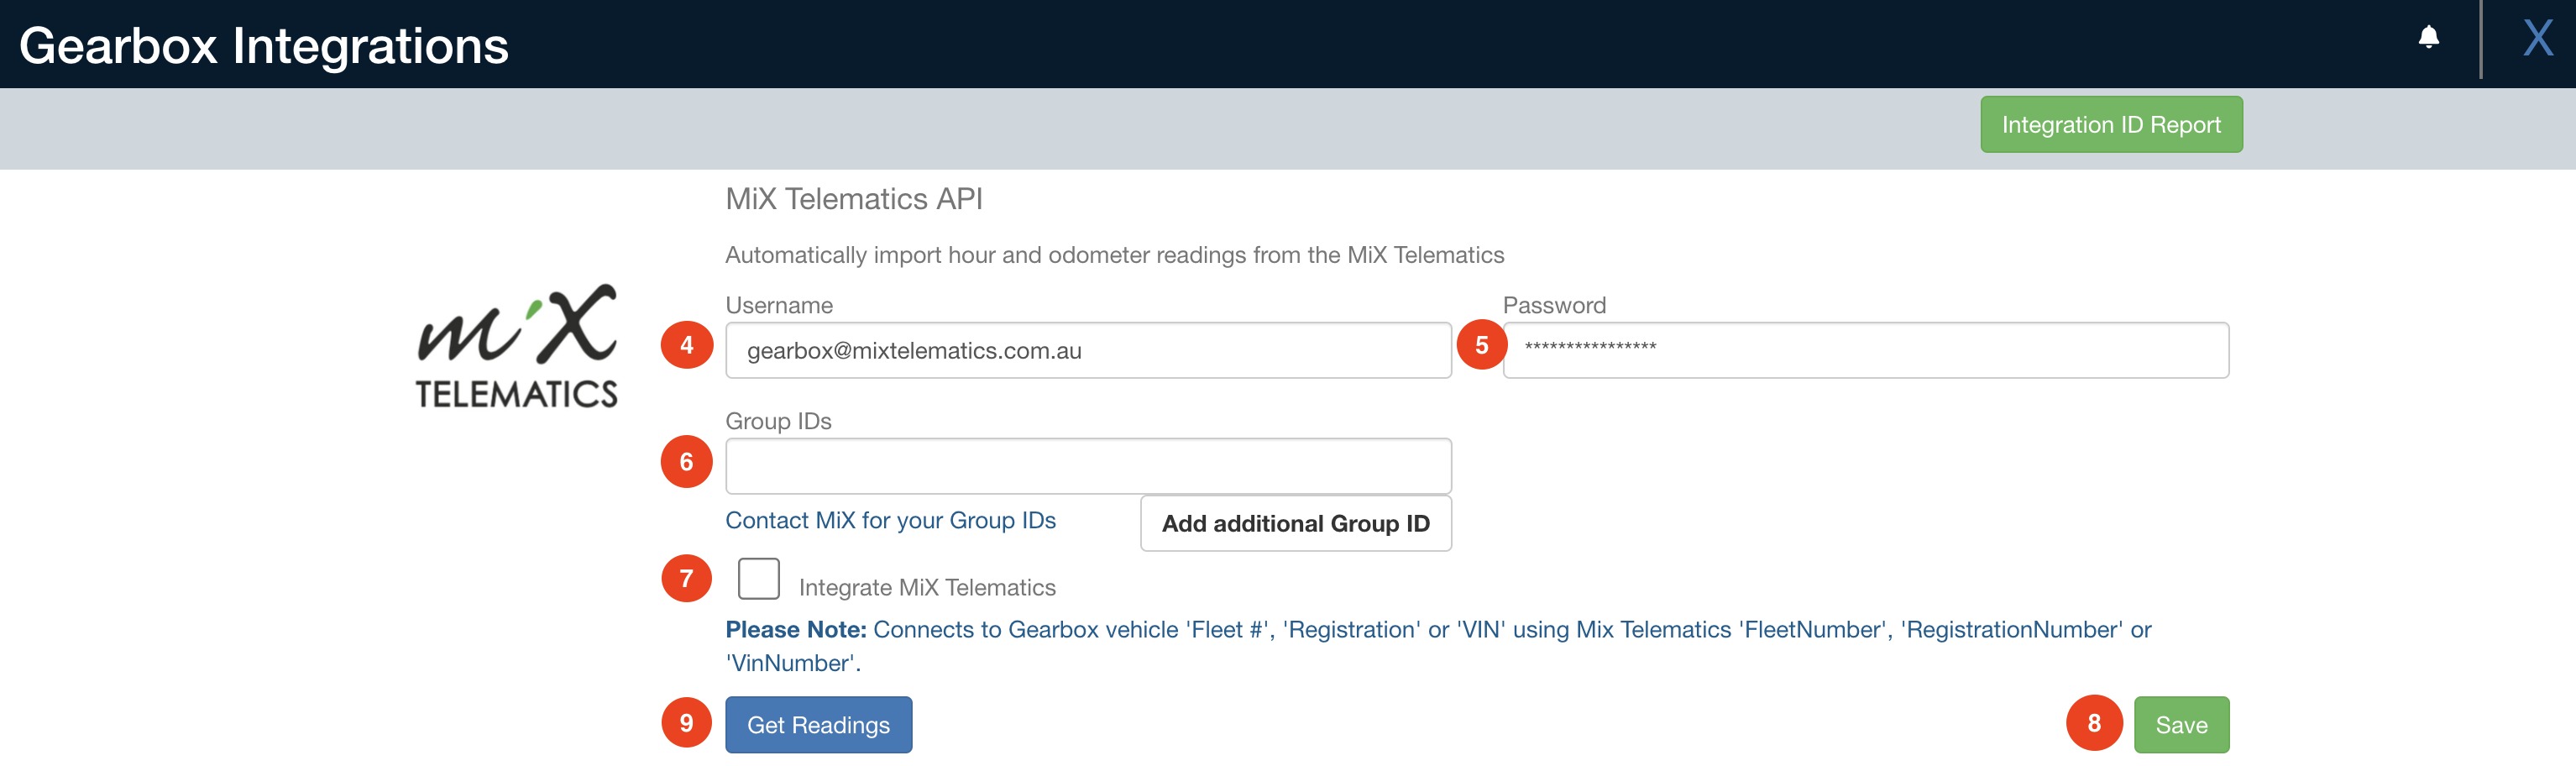Enable the Integrate MiX Telematics checkbox

click(758, 579)
